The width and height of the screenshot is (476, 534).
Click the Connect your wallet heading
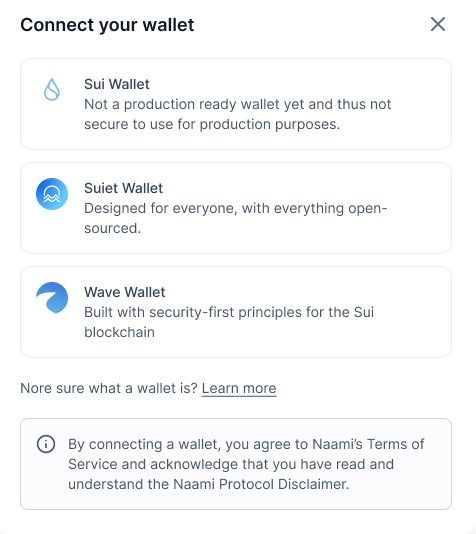click(x=107, y=25)
